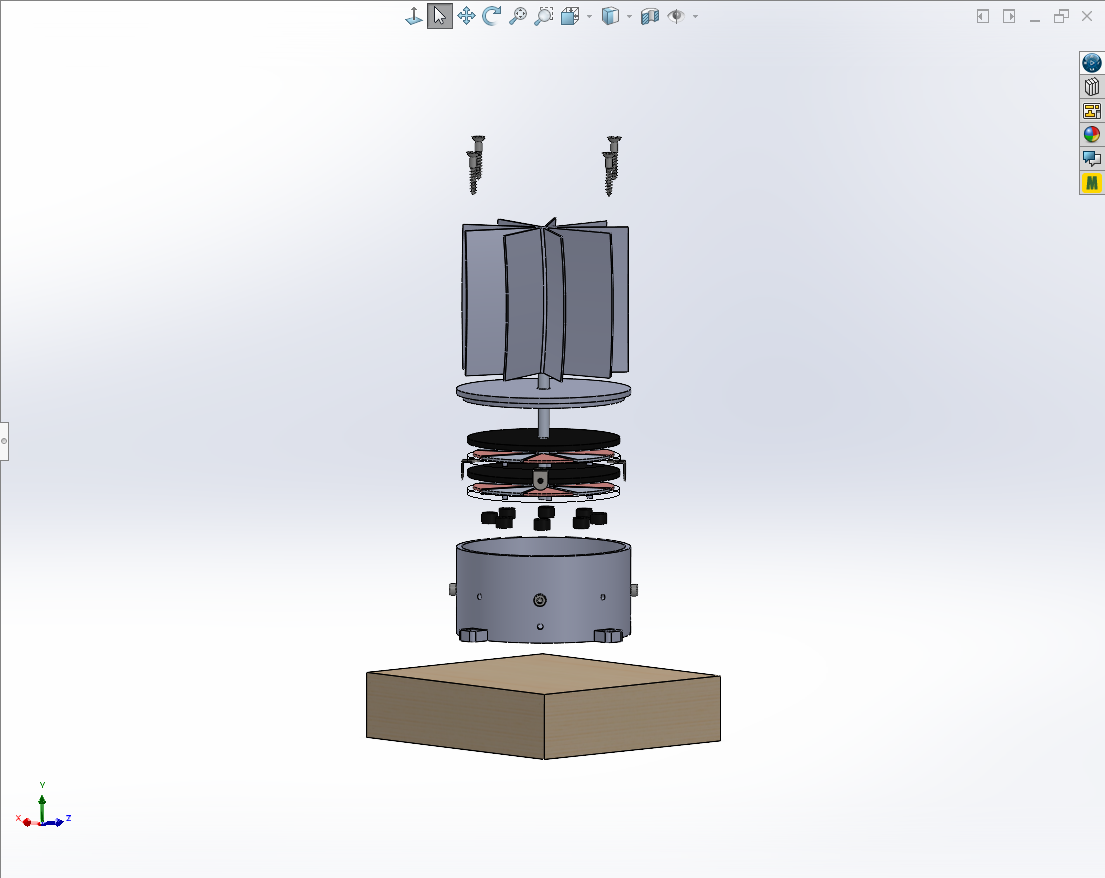Click the Normal To view icon

point(414,15)
